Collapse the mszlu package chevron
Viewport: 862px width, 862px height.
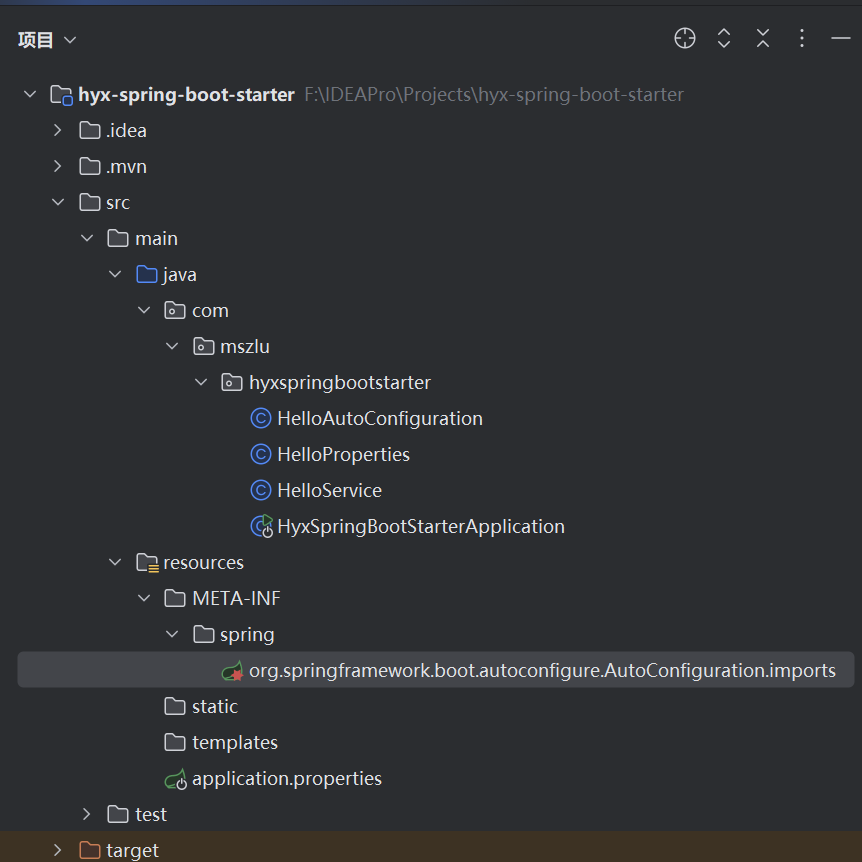tap(172, 346)
